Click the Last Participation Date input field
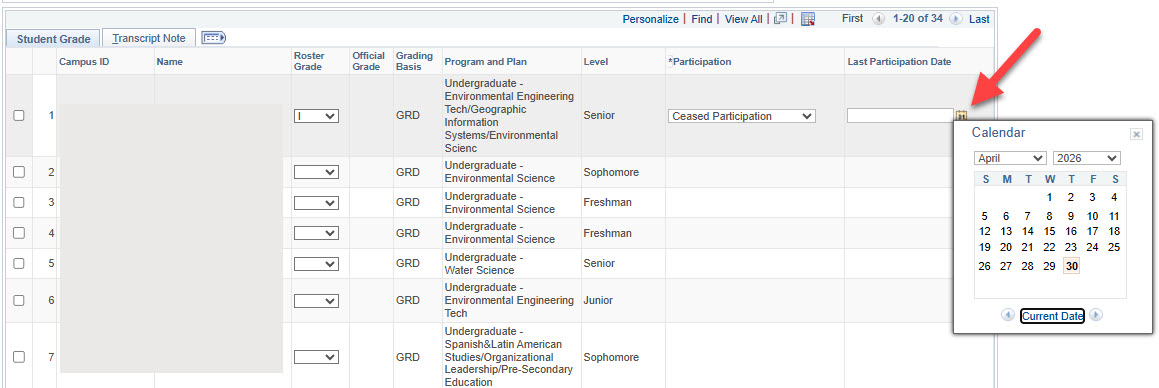This screenshot has width=1159, height=388. click(900, 115)
